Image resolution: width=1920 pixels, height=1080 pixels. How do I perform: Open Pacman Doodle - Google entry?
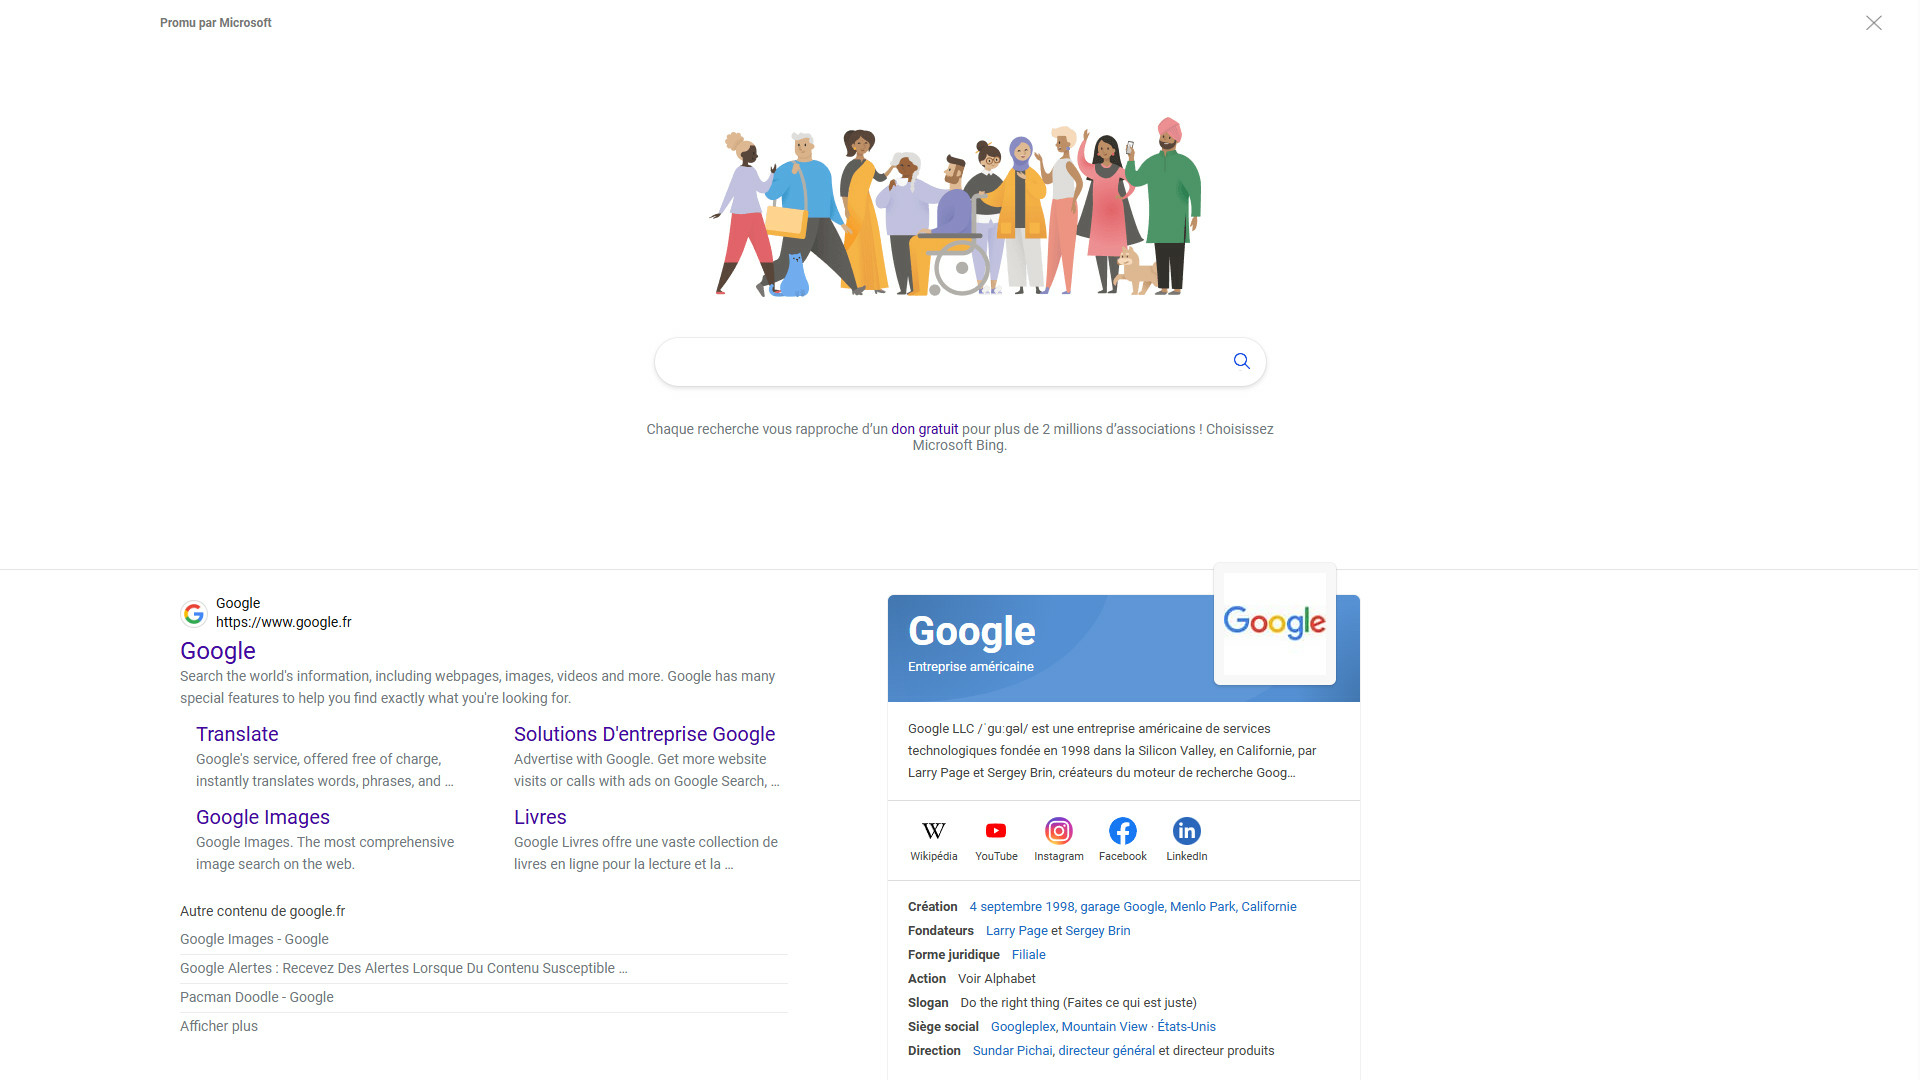click(x=257, y=997)
